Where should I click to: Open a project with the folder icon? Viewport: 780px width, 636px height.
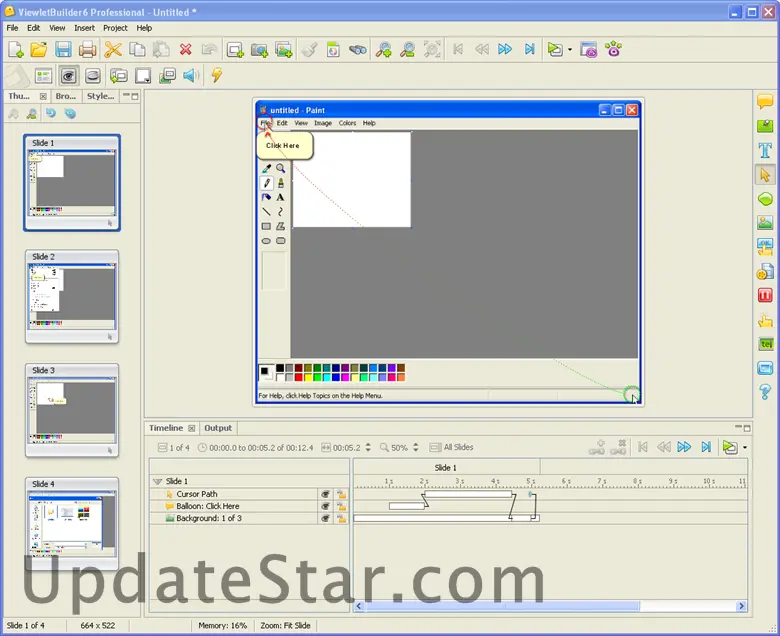(39, 49)
